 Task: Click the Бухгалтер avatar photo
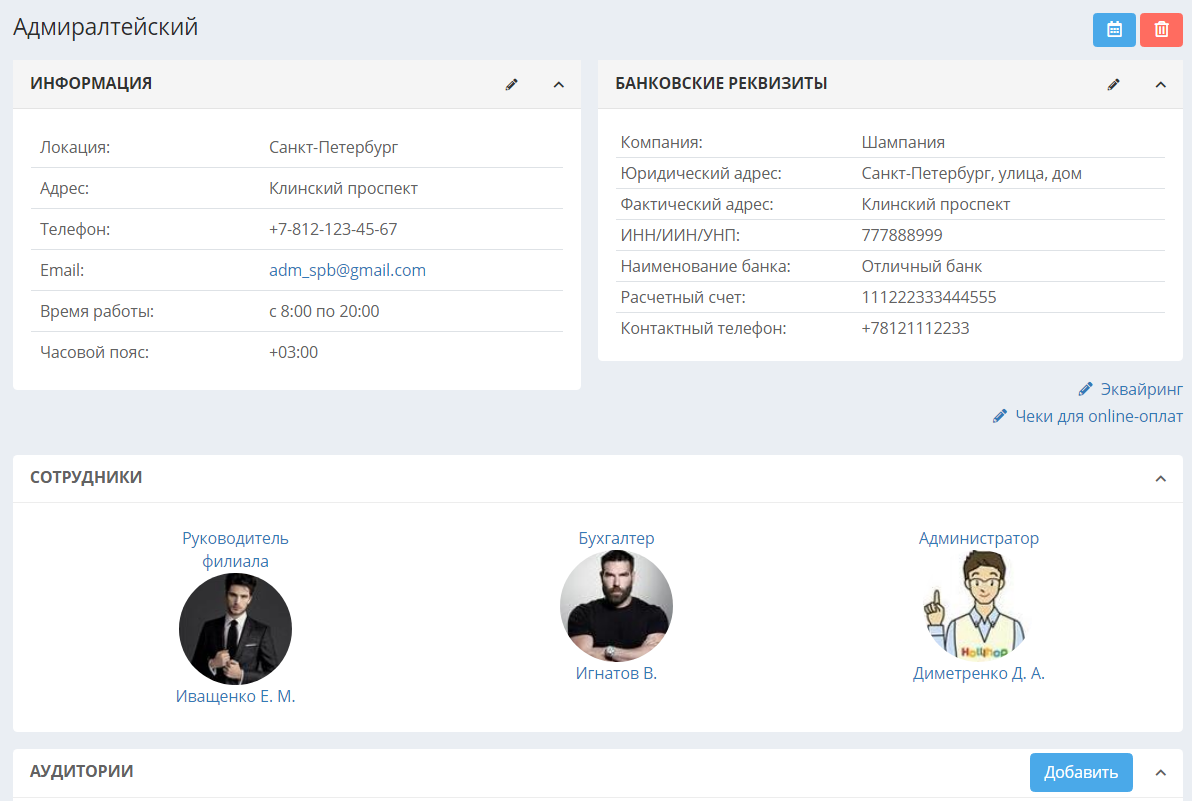[x=616, y=606]
